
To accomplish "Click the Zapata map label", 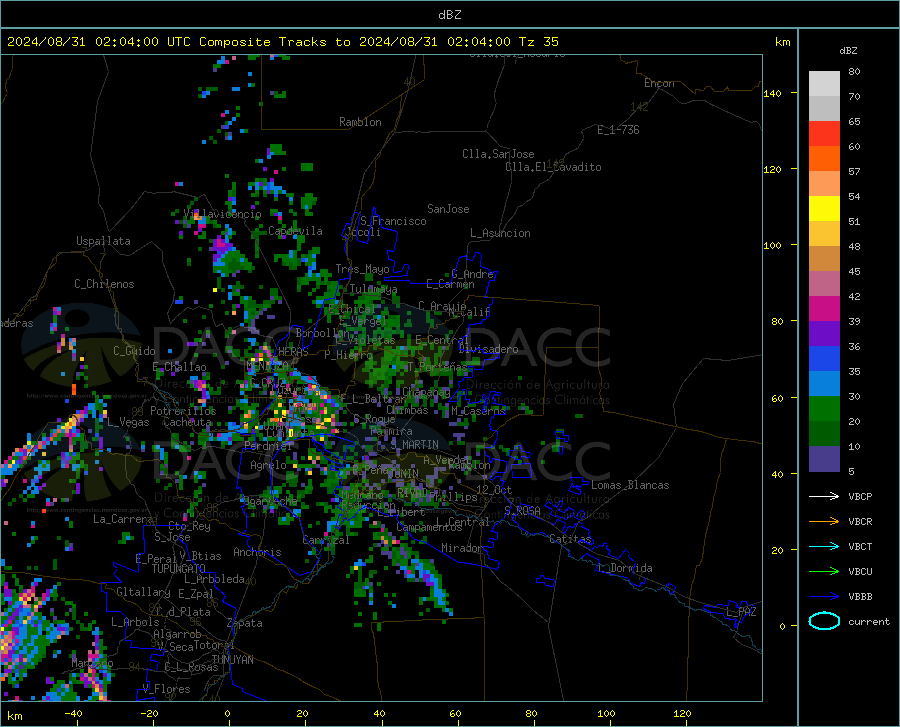I will pos(245,623).
